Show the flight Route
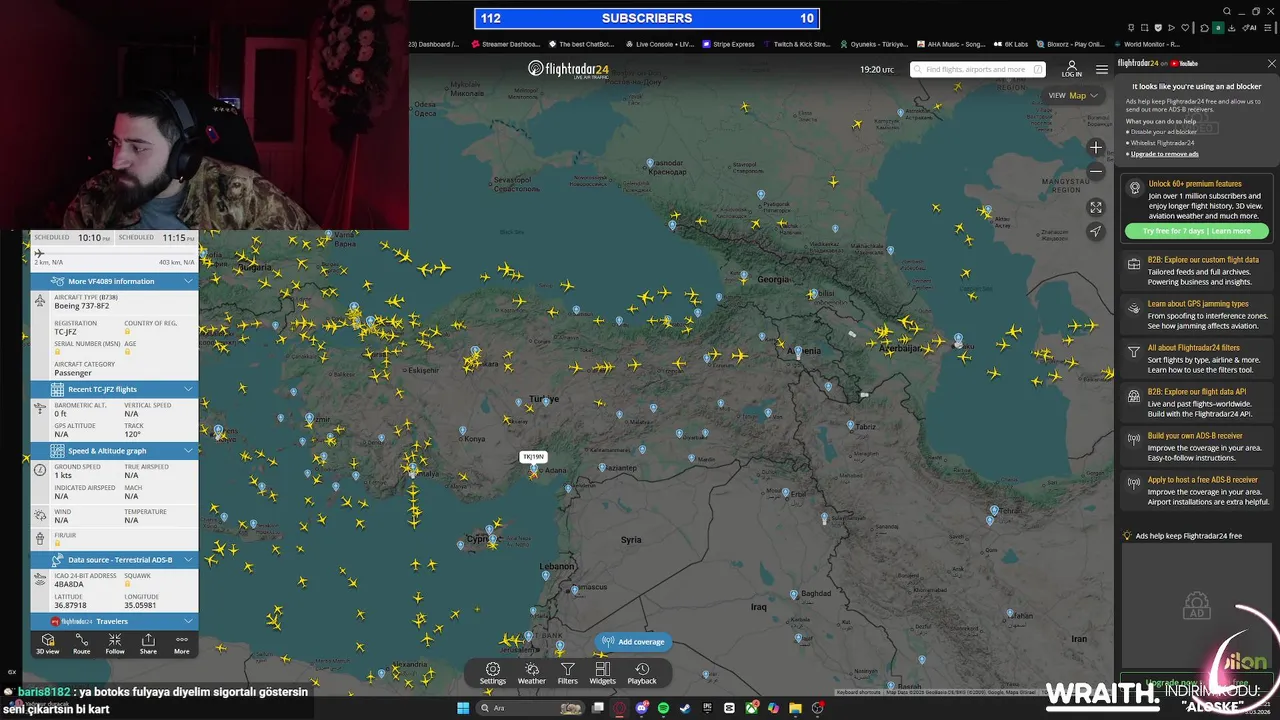The width and height of the screenshot is (1280, 720). pos(81,644)
